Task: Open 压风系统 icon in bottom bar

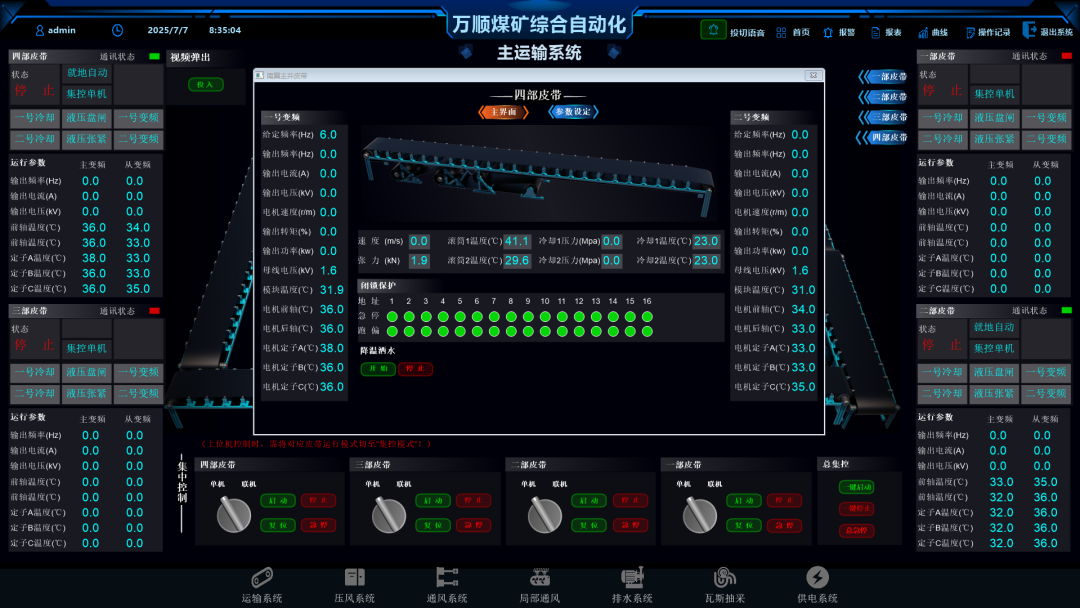Action: [x=355, y=577]
